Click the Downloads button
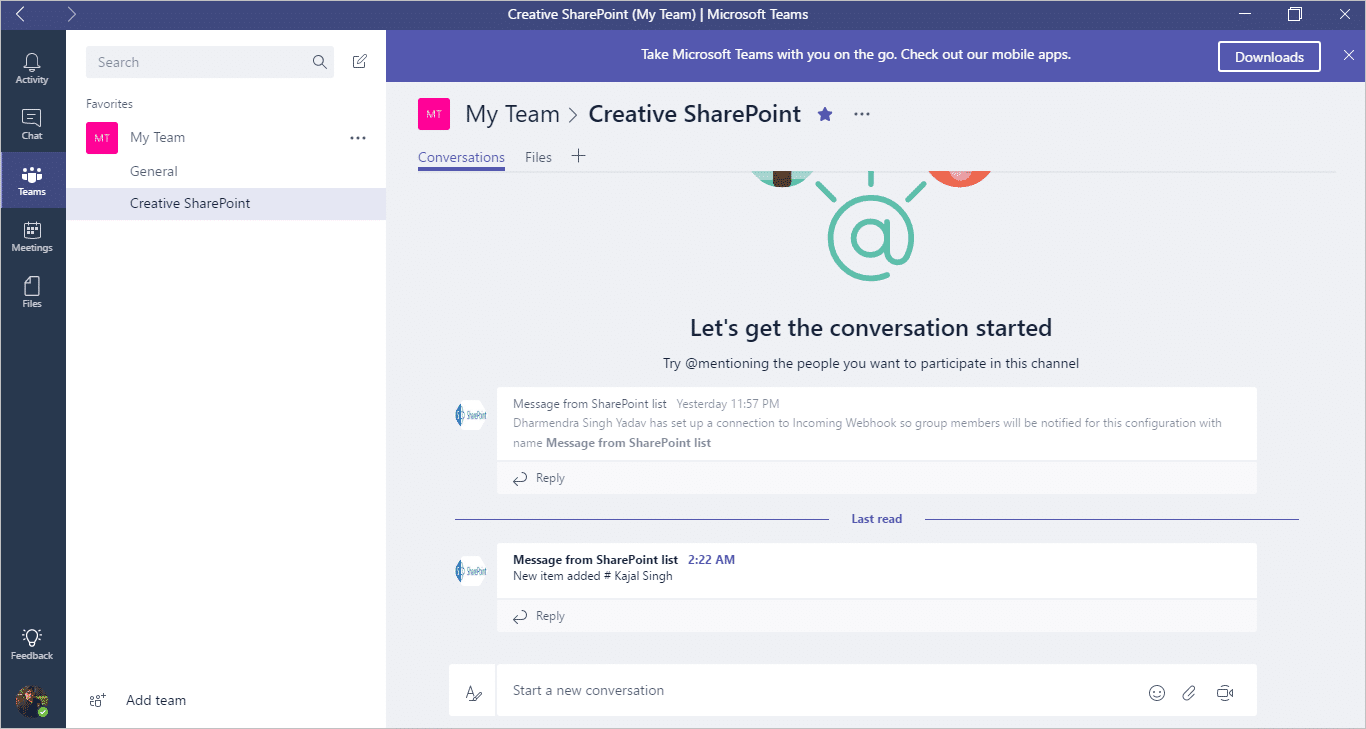The image size is (1366, 729). click(1269, 57)
